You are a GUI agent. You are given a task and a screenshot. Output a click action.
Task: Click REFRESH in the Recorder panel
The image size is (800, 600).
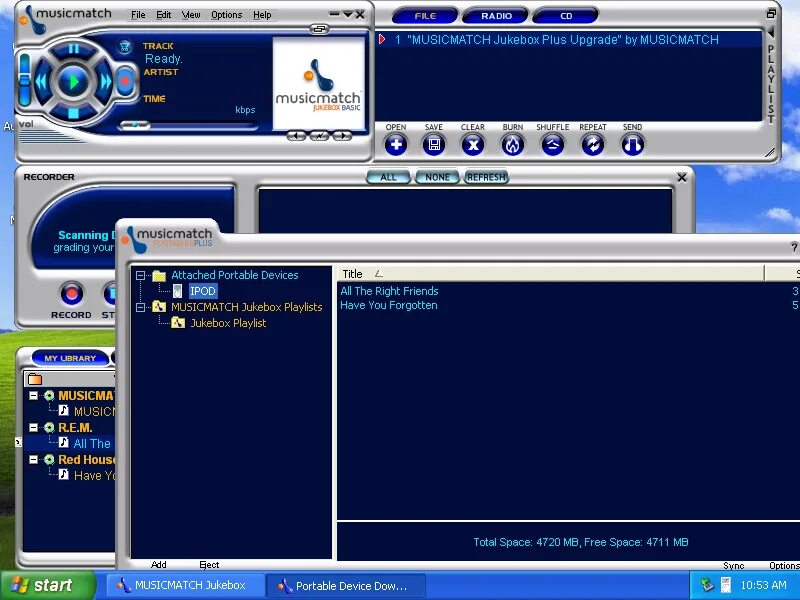(486, 177)
